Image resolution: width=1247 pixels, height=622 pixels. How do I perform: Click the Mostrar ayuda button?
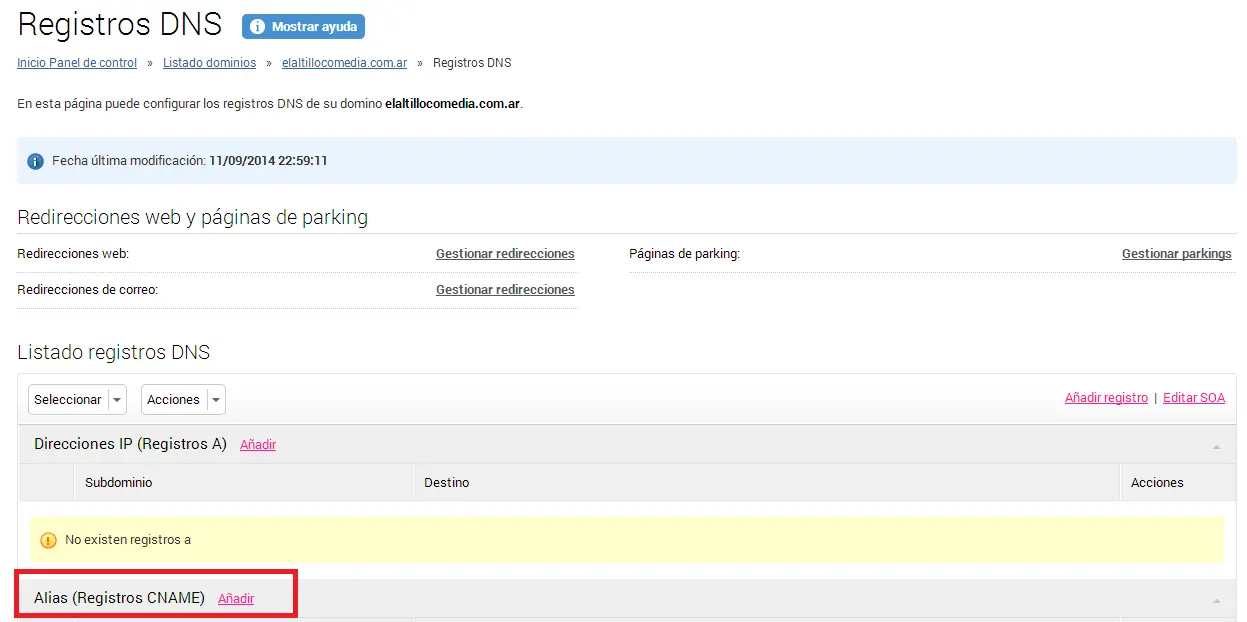coord(303,26)
